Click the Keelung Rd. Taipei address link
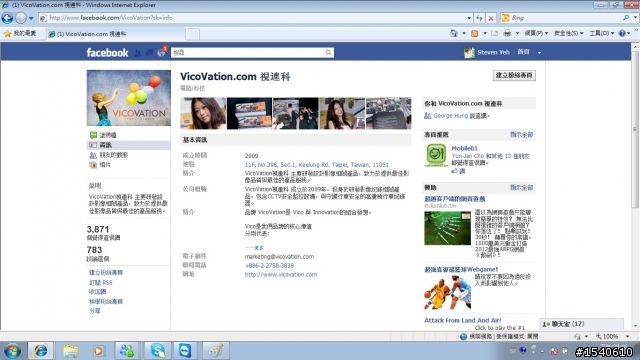640x360 pixels. point(317,165)
